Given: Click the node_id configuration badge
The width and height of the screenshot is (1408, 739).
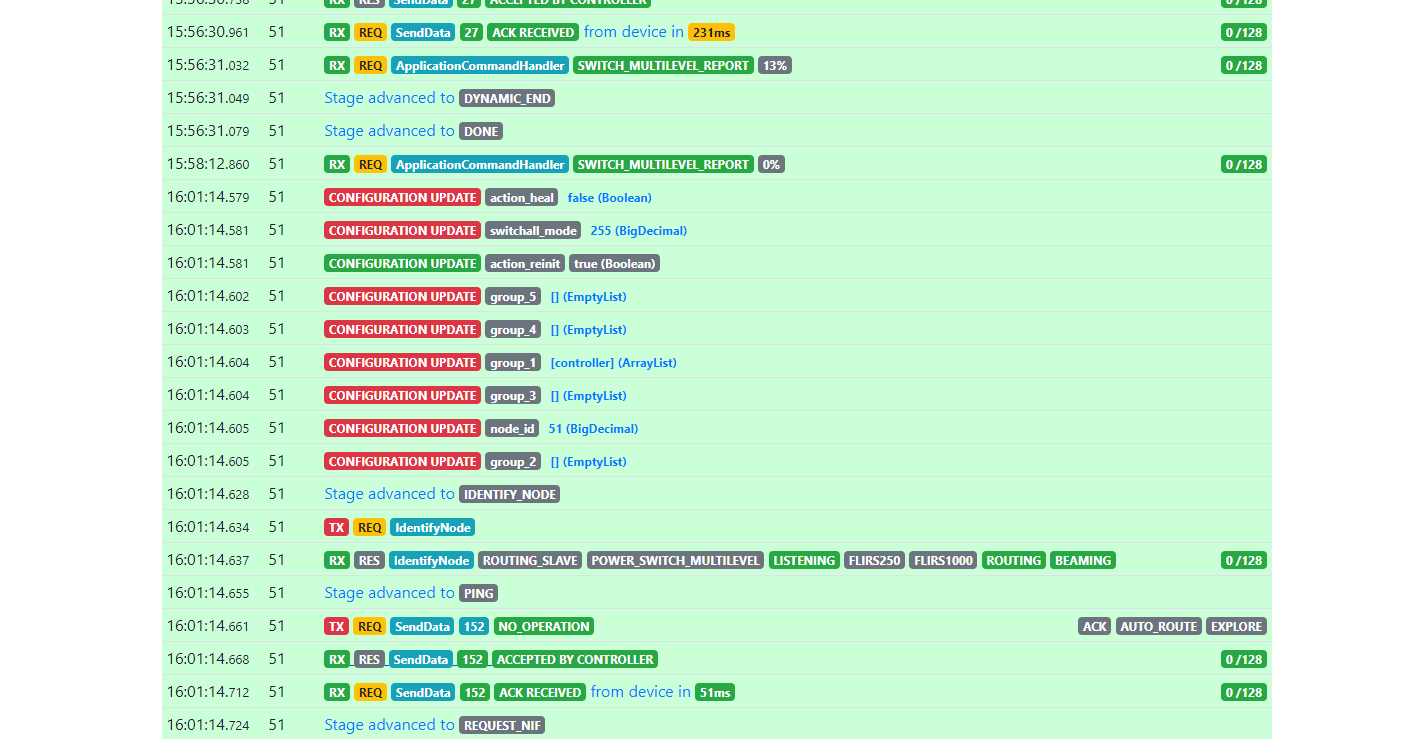Looking at the screenshot, I should [512, 429].
